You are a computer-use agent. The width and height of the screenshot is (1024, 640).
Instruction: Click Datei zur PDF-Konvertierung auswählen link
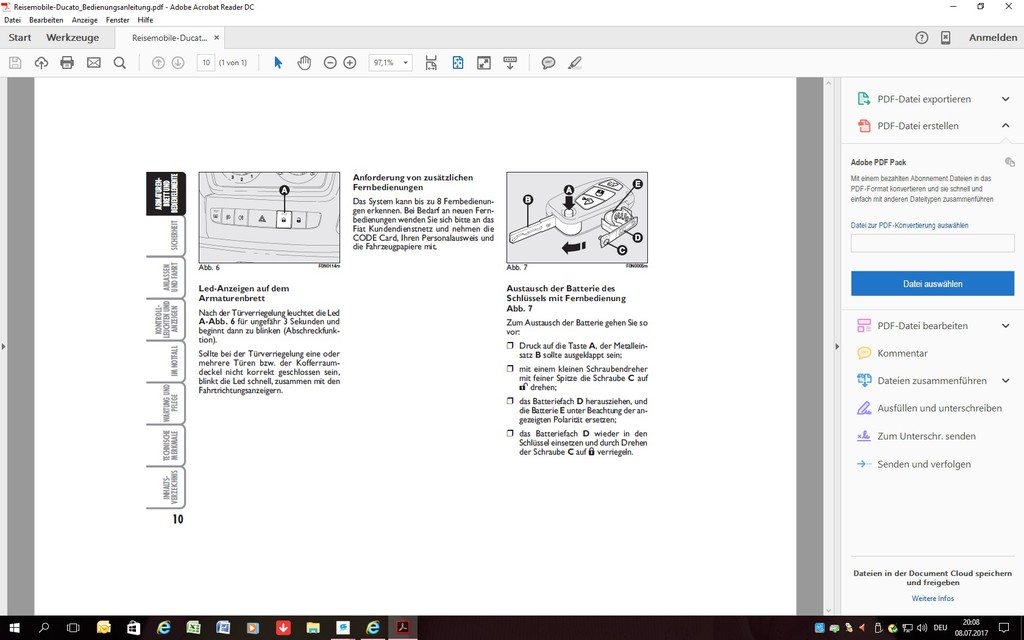click(909, 225)
